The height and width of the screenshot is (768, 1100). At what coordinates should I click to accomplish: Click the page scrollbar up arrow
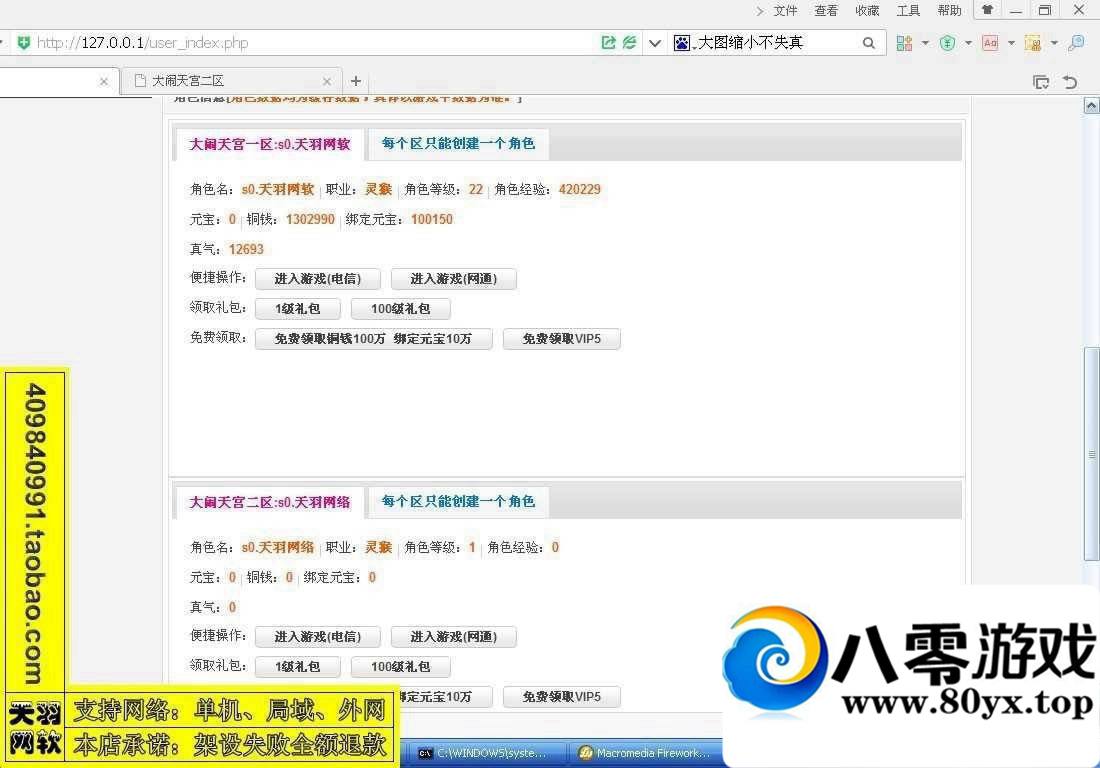tap(1092, 106)
